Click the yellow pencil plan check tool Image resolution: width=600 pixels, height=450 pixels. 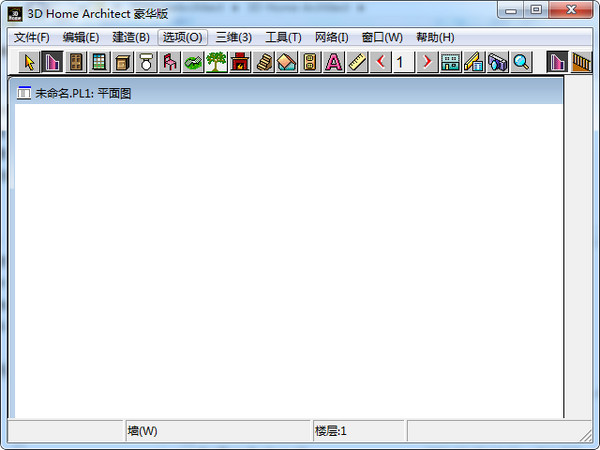click(474, 62)
